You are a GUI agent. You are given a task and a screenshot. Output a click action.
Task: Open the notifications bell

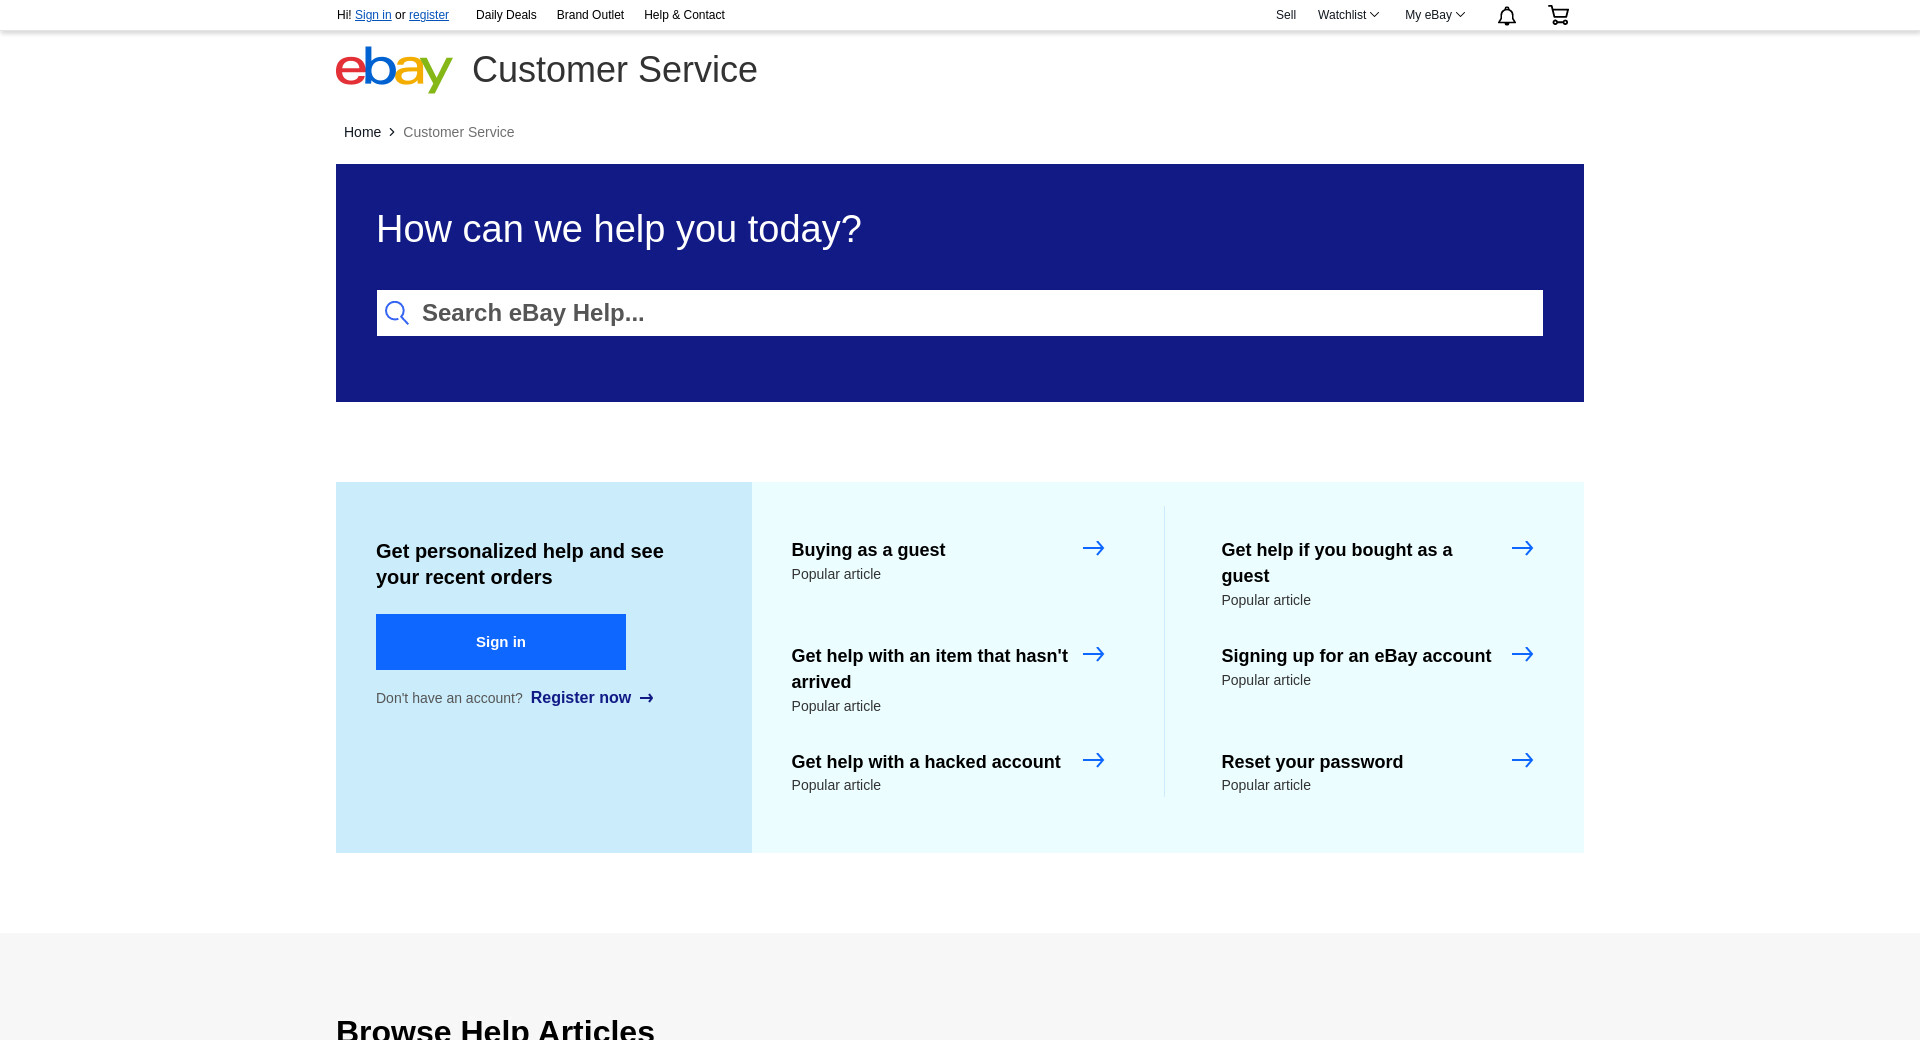pos(1507,15)
